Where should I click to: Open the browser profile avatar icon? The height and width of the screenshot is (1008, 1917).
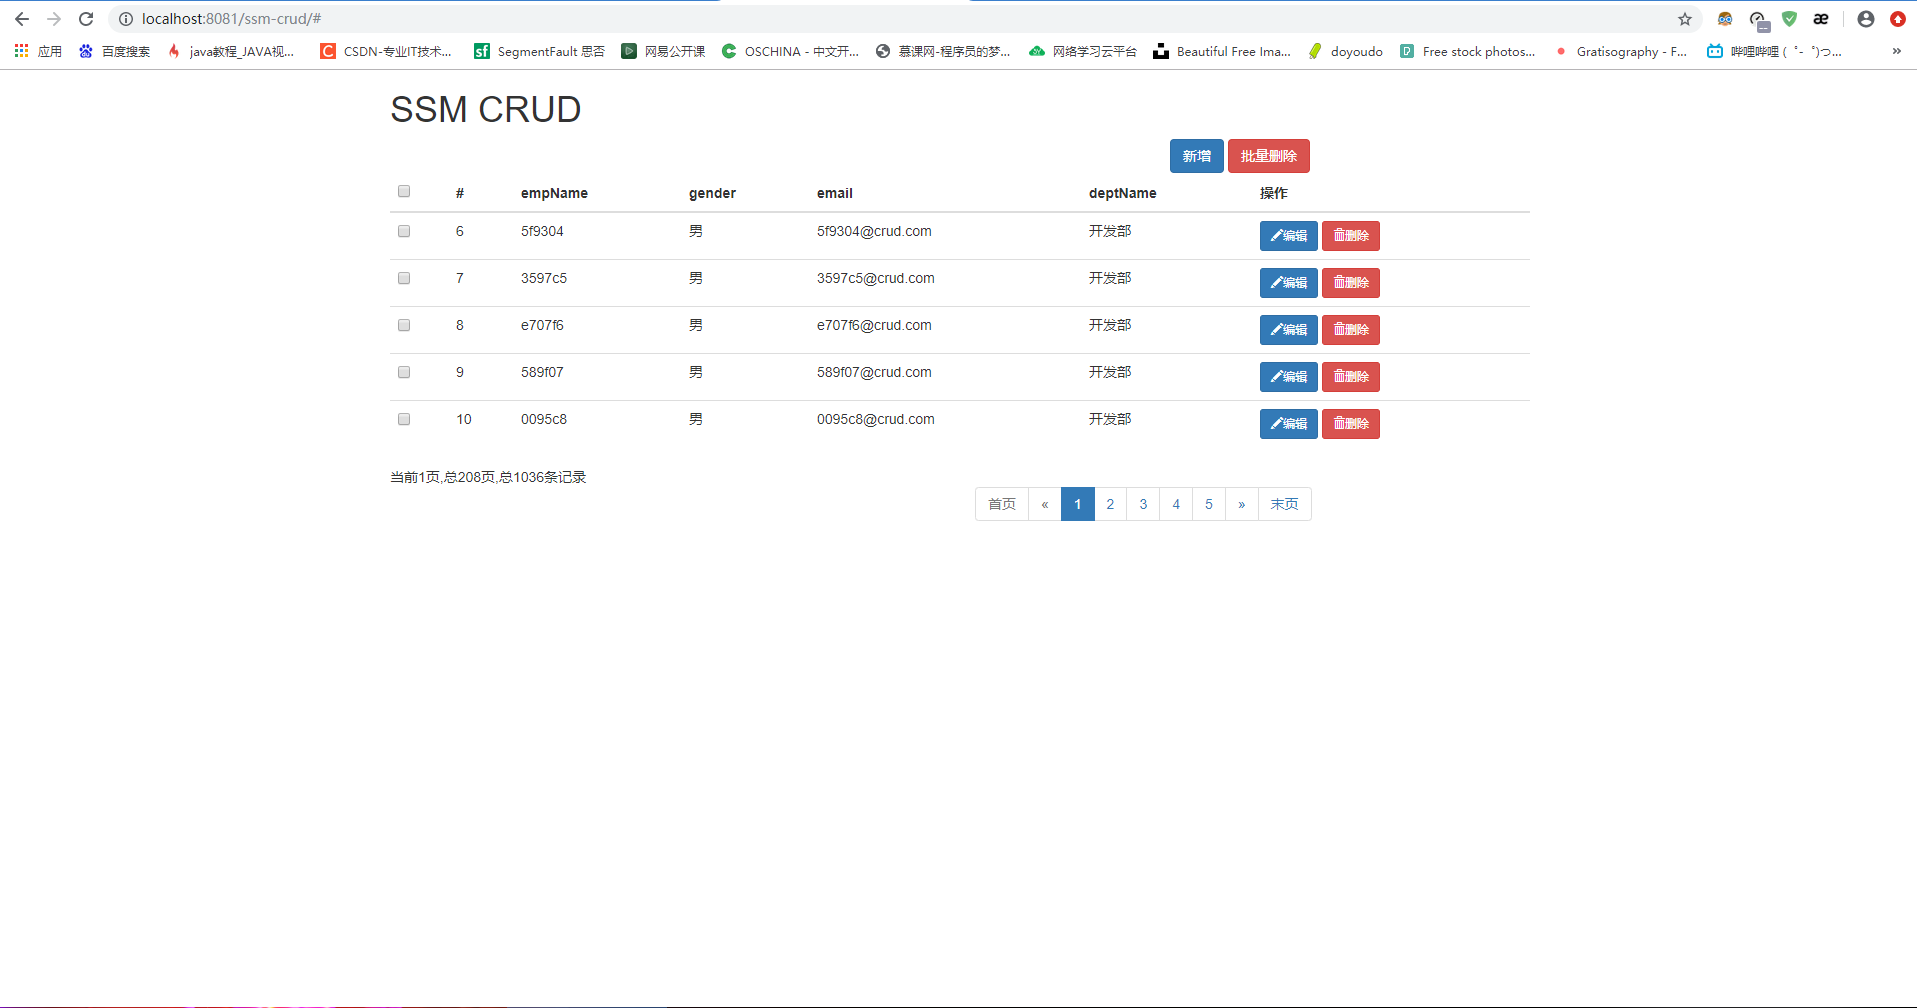(1864, 18)
